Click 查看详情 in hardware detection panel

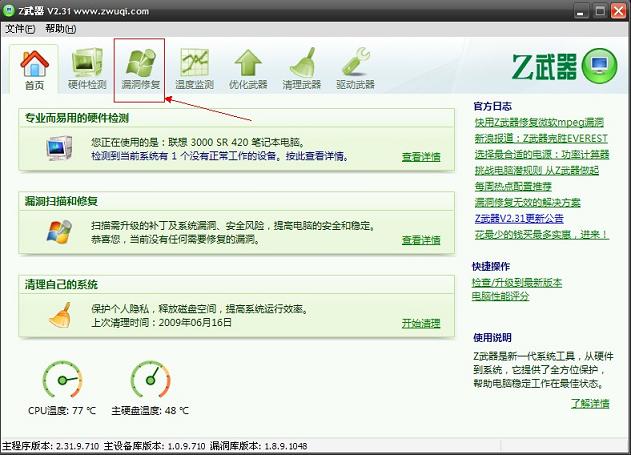pos(421,157)
